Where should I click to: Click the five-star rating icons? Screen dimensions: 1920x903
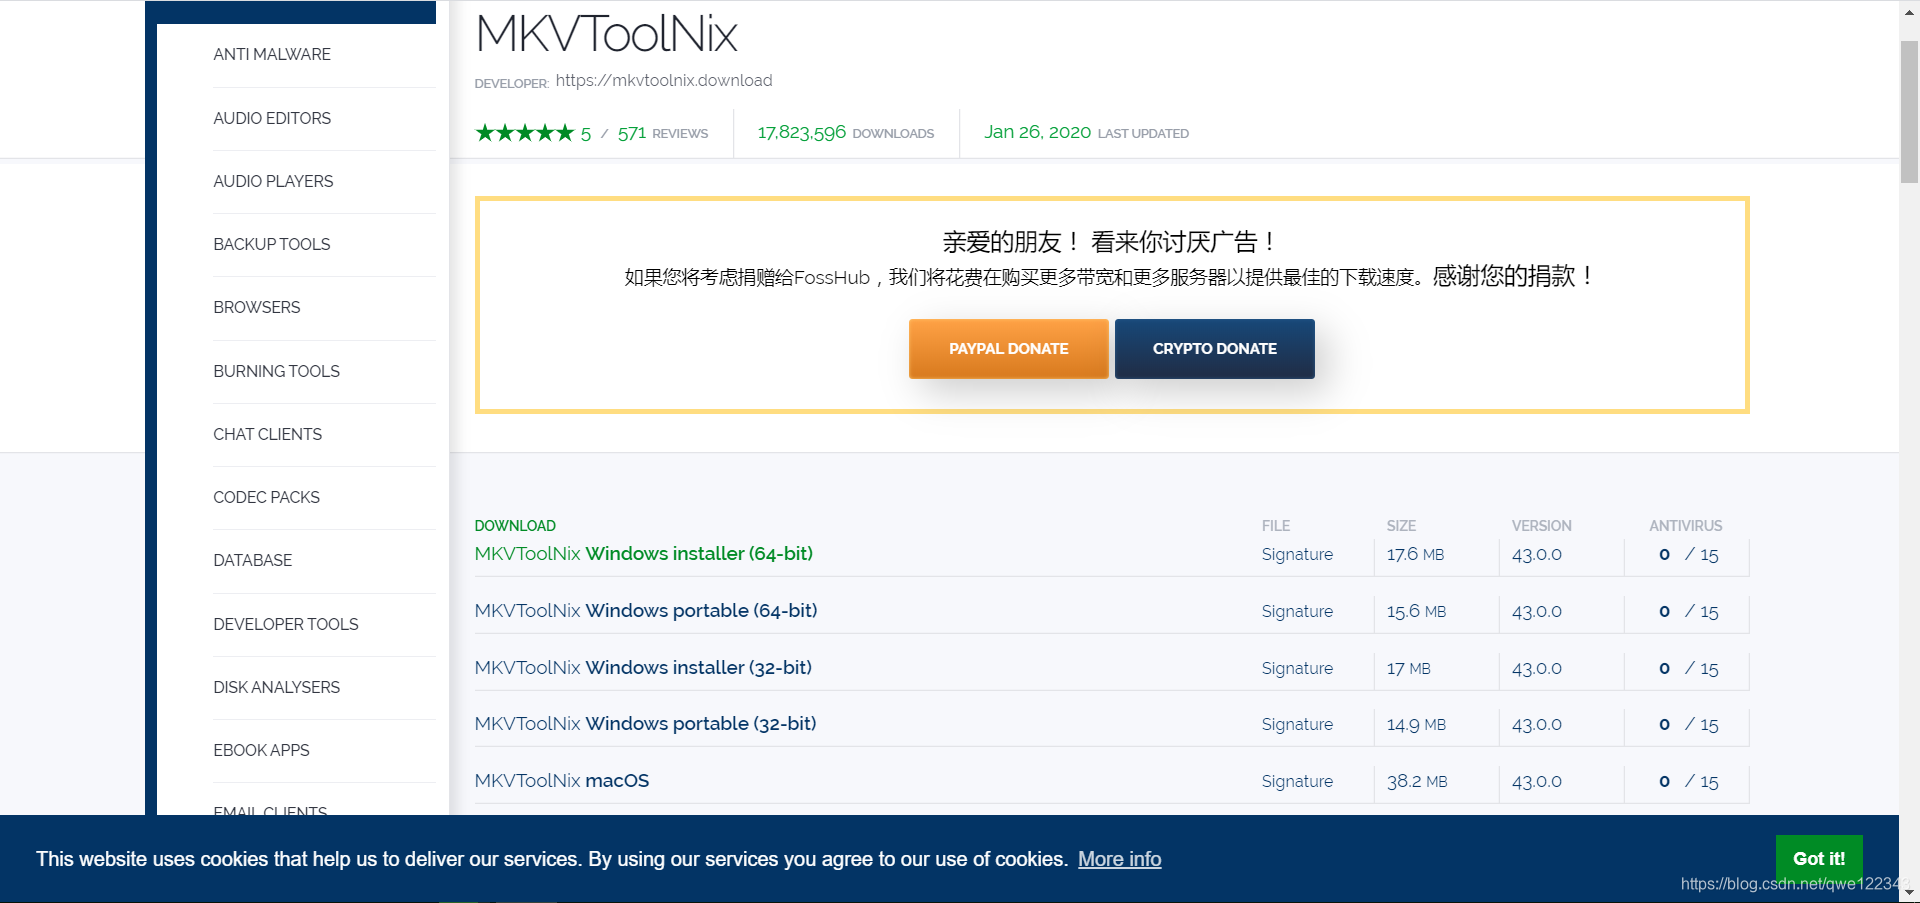click(x=525, y=133)
